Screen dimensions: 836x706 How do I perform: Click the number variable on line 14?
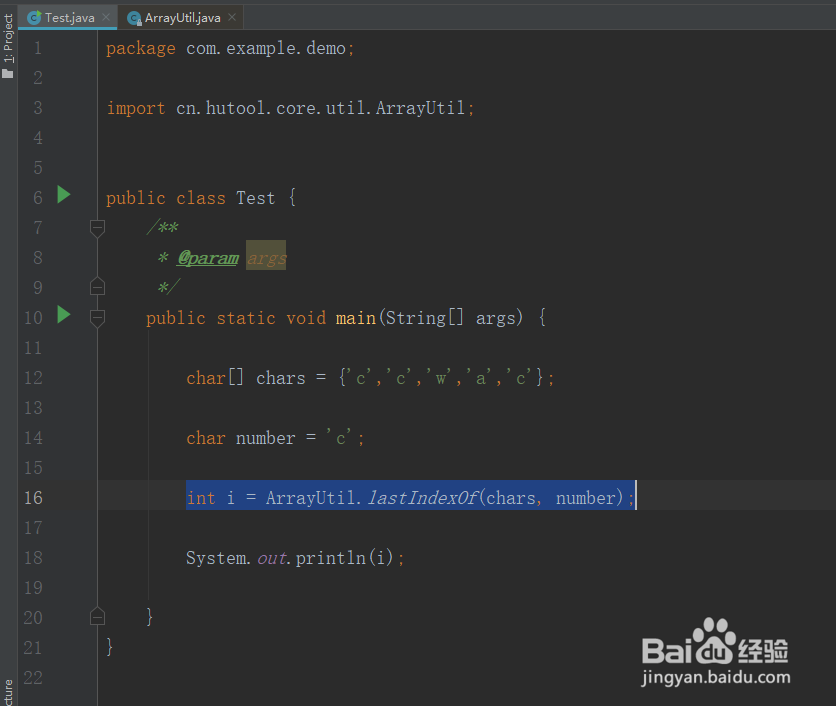click(266, 438)
